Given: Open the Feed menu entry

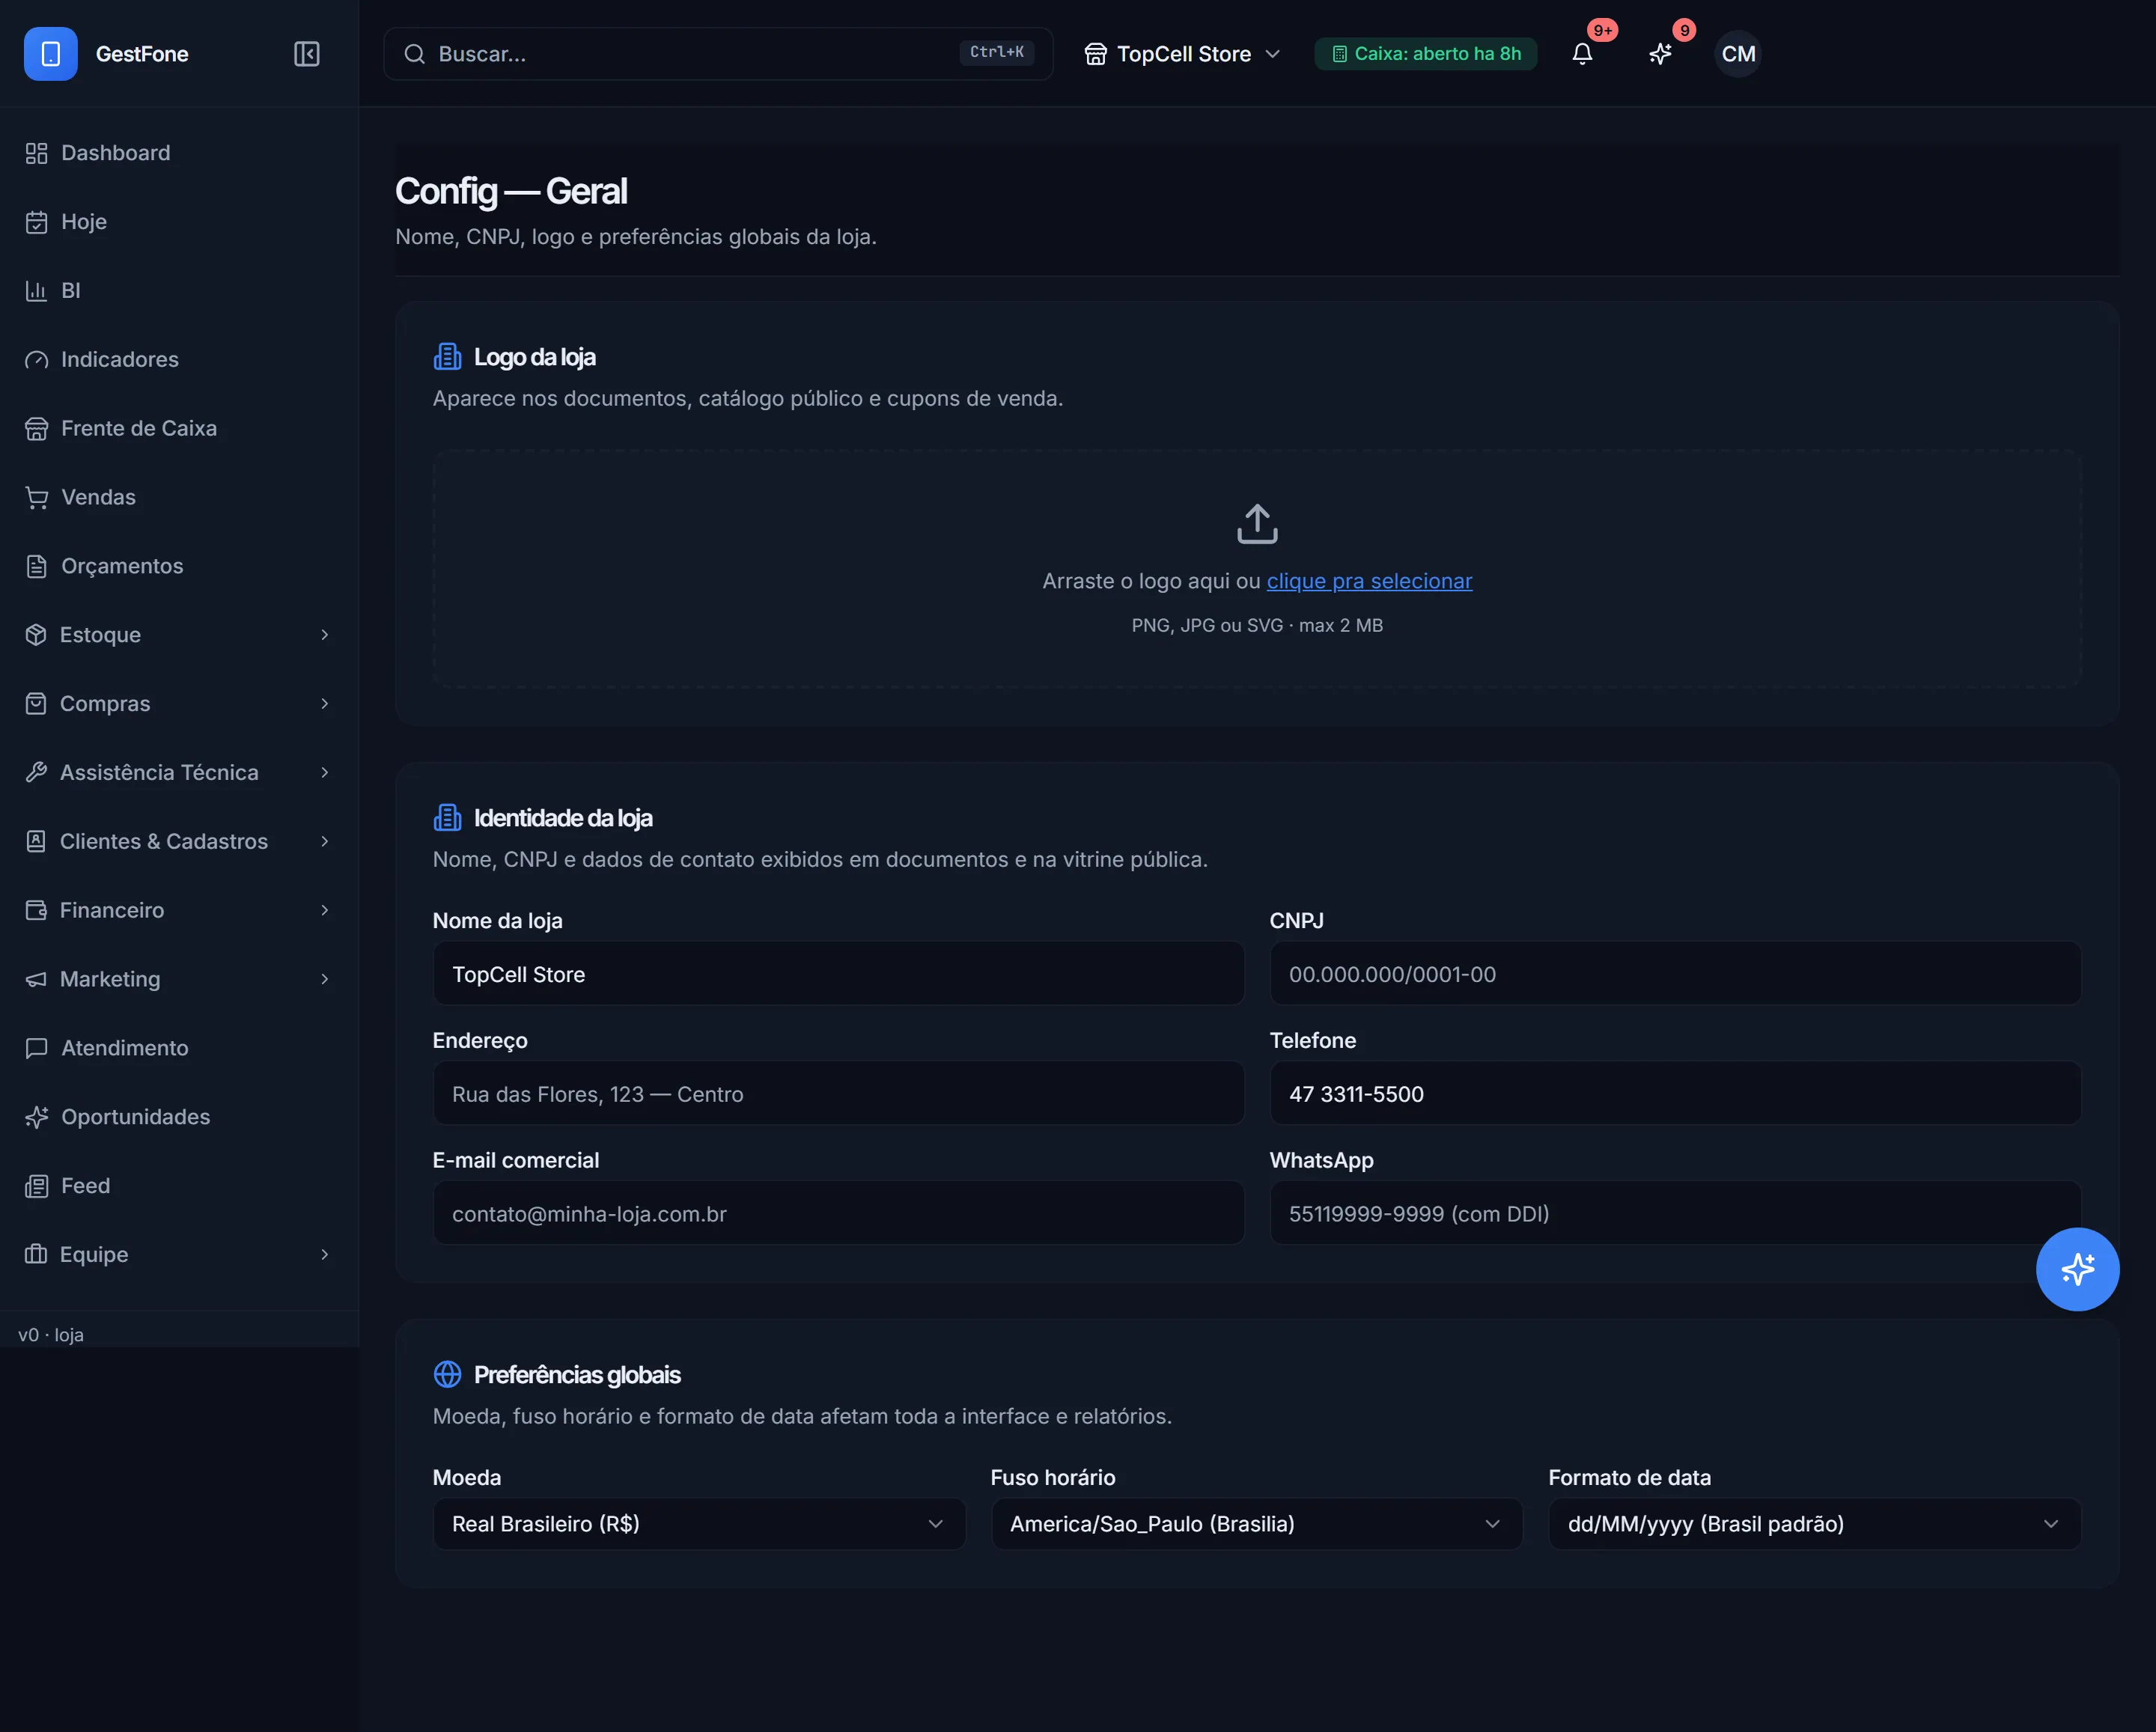Looking at the screenshot, I should tap(179, 1186).
